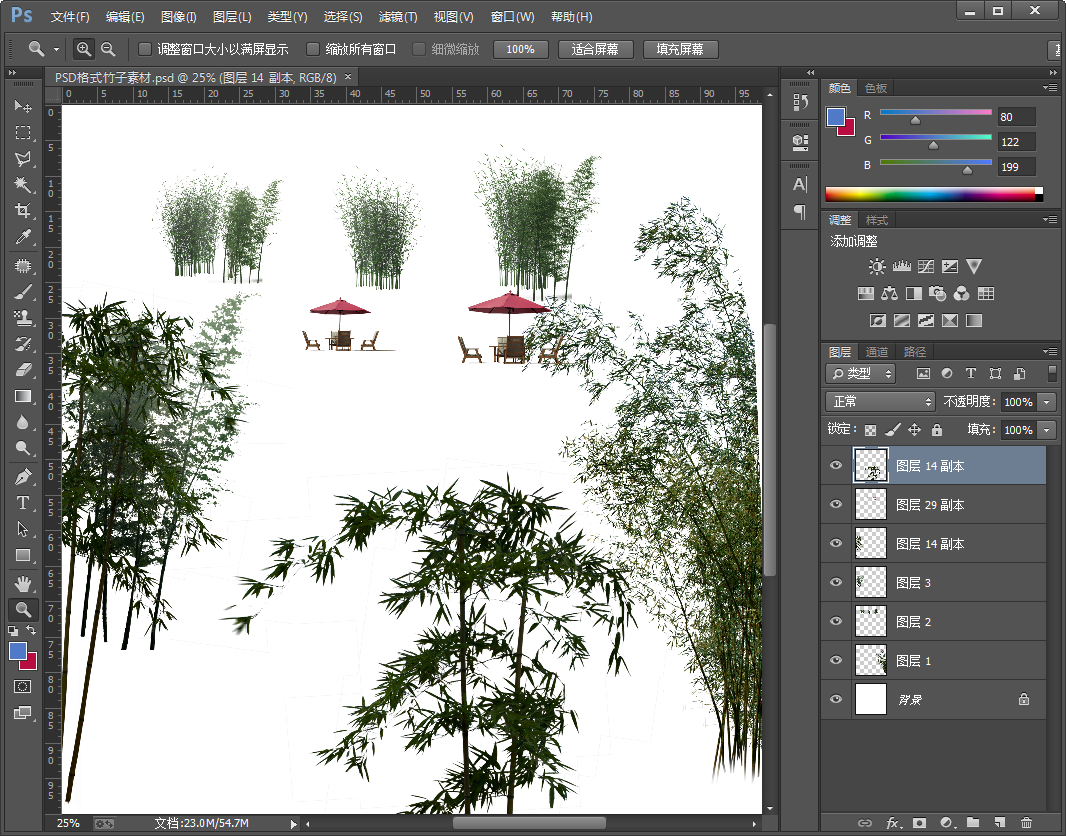Screen dimensions: 1066x836
Task: Select the Magic Wand tool
Action: (x=22, y=185)
